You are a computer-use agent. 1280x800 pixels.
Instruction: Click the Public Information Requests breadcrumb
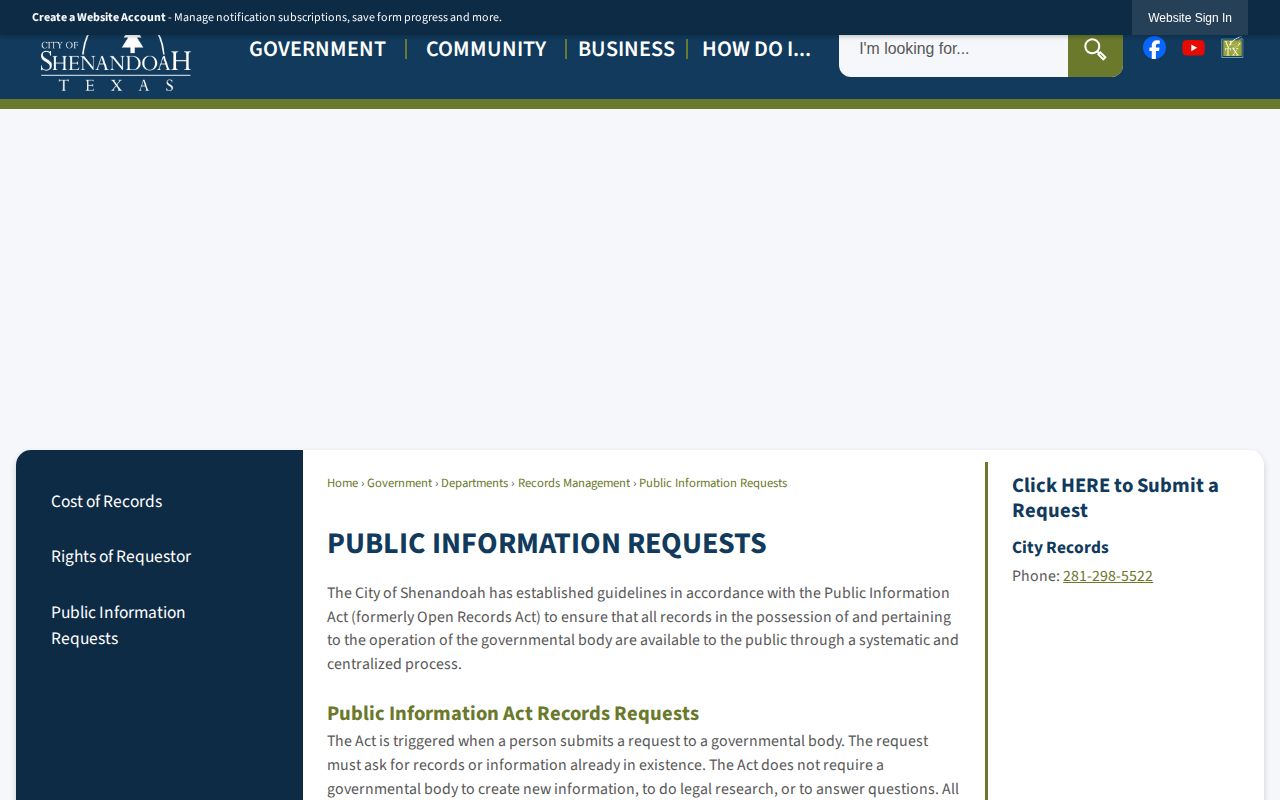pos(713,483)
